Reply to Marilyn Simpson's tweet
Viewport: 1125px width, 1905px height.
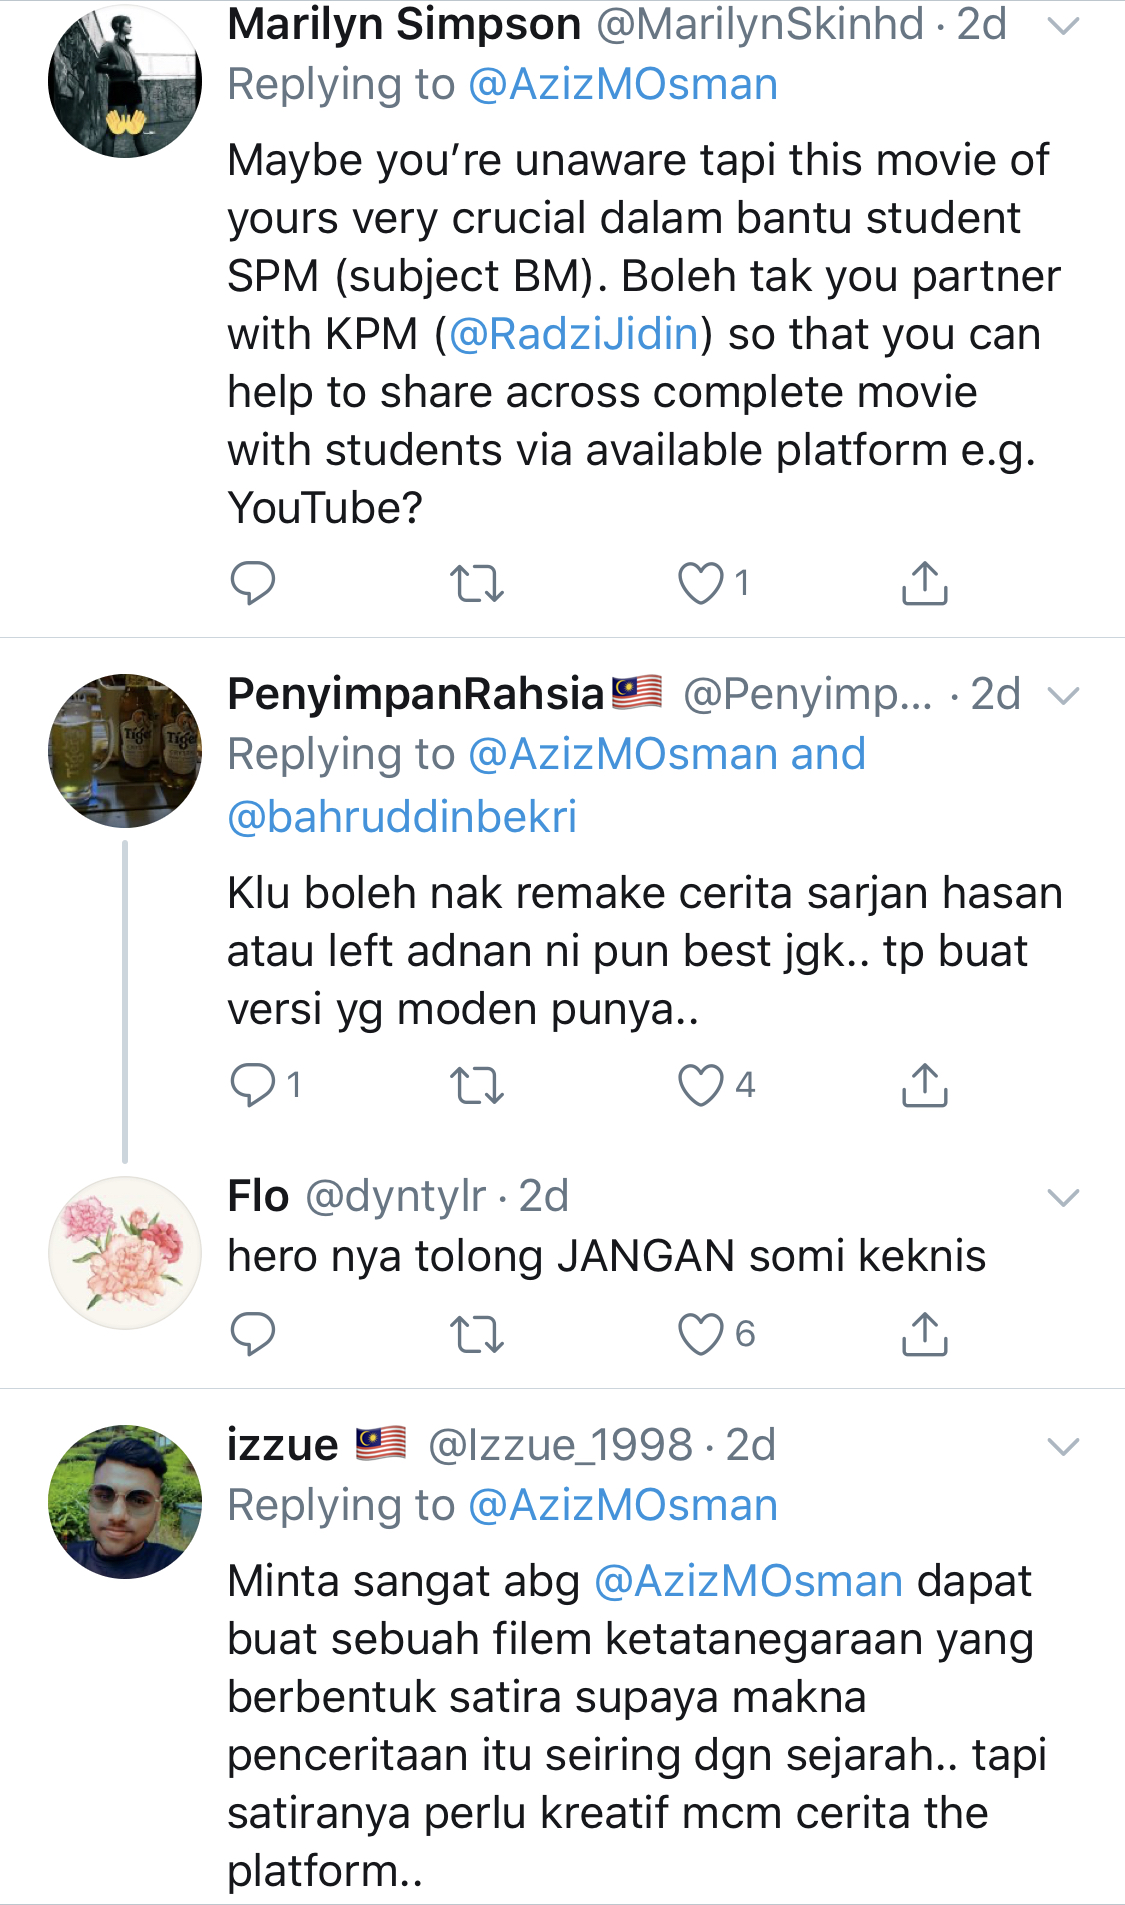[252, 583]
